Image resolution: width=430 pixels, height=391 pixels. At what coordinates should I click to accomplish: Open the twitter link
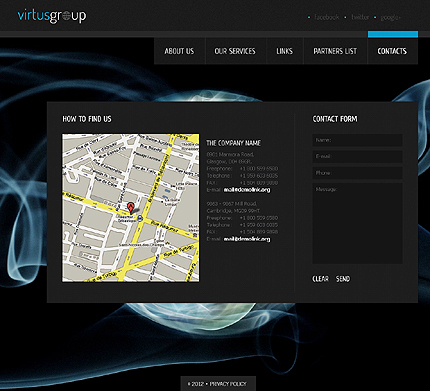(x=360, y=17)
